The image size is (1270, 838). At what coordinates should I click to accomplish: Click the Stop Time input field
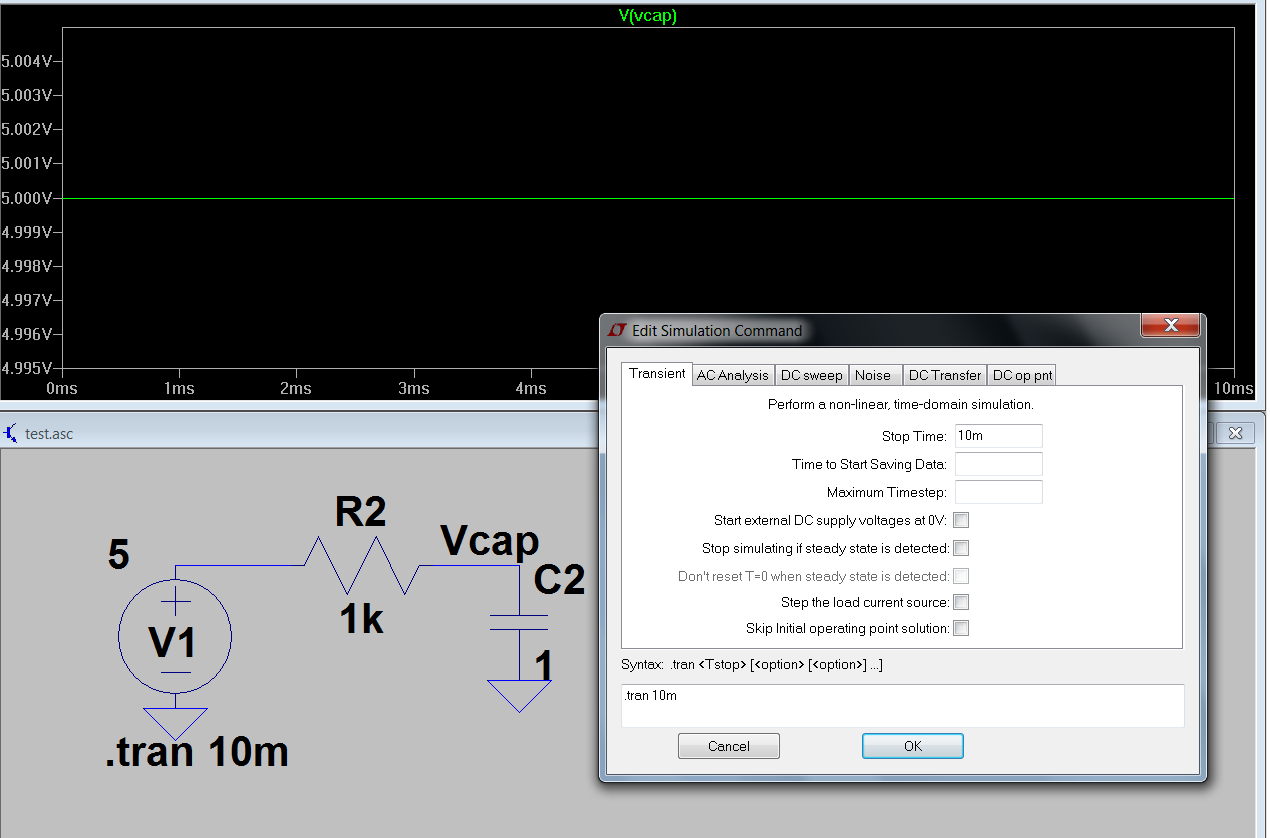pos(998,436)
